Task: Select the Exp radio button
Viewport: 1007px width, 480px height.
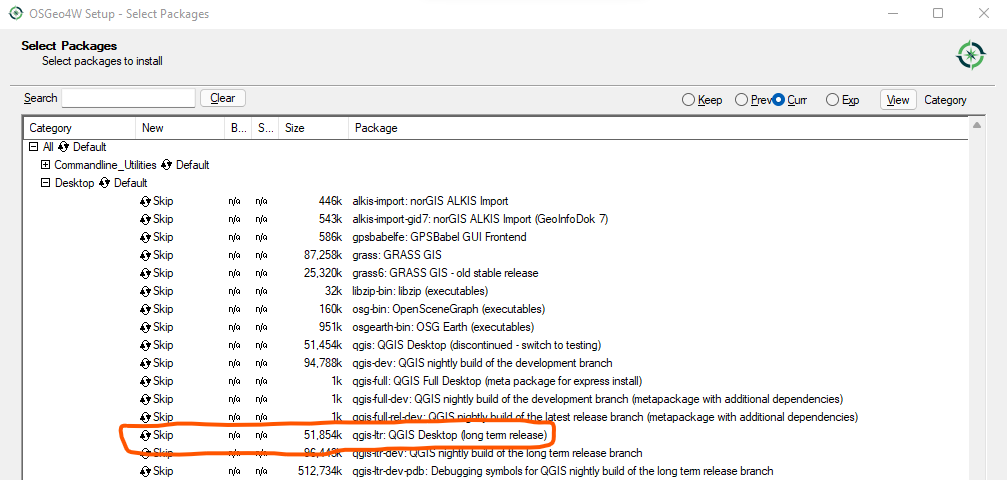Action: tap(832, 100)
